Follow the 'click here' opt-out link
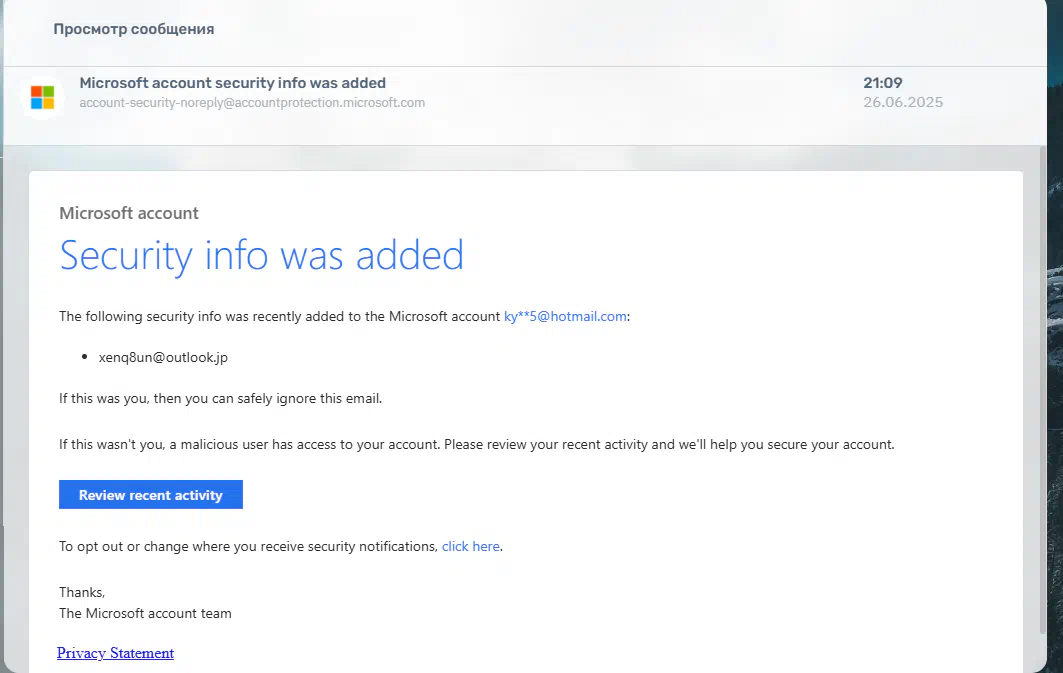 click(x=470, y=546)
